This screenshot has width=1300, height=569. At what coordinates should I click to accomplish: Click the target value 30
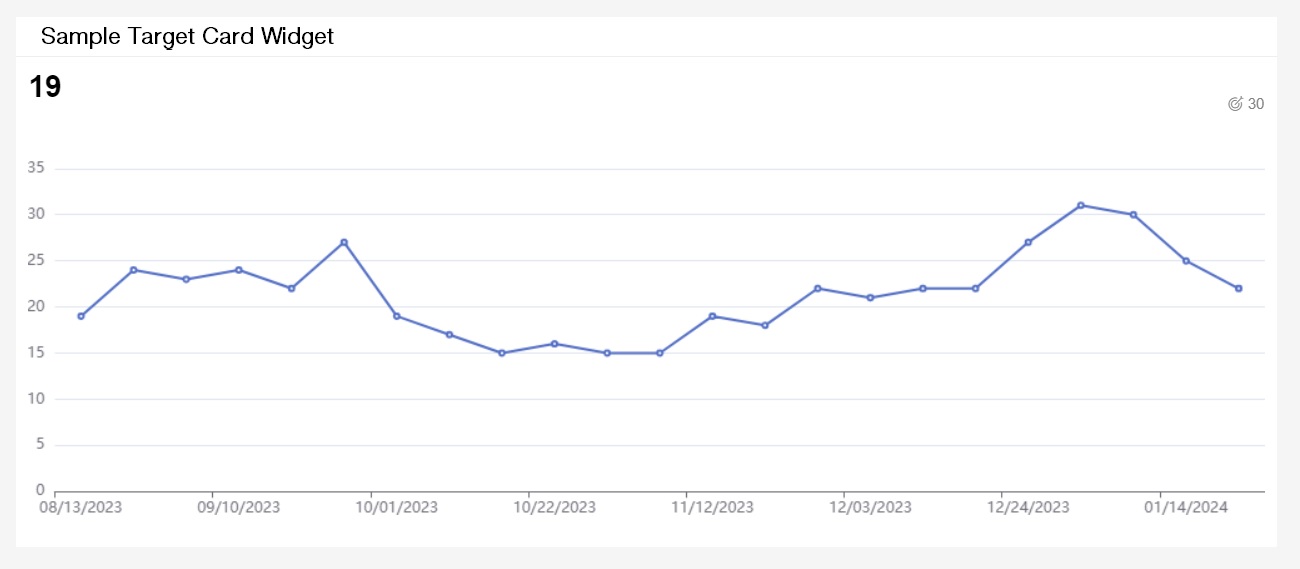[x=1256, y=104]
